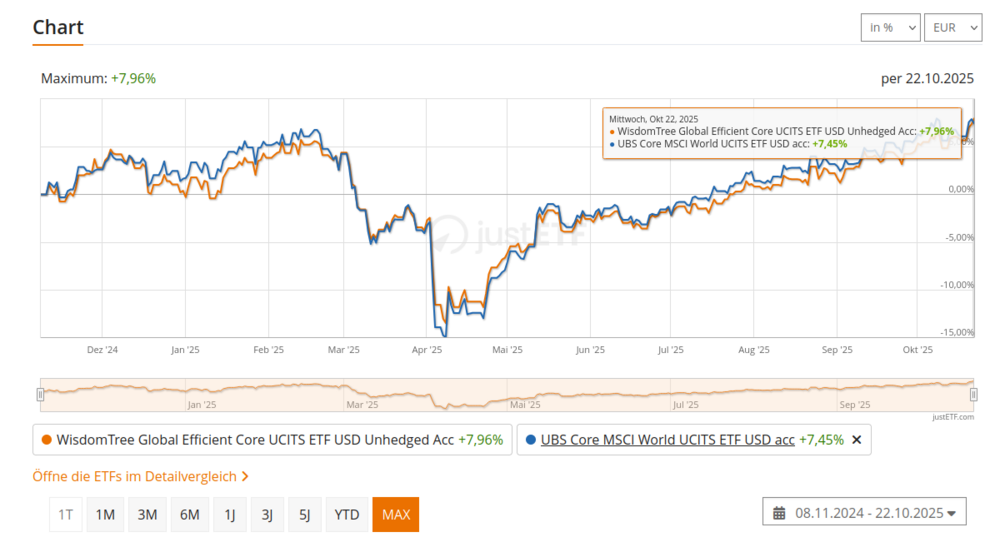Choose the 1J time period
Viewport: 1000px width, 557px height.
230,515
